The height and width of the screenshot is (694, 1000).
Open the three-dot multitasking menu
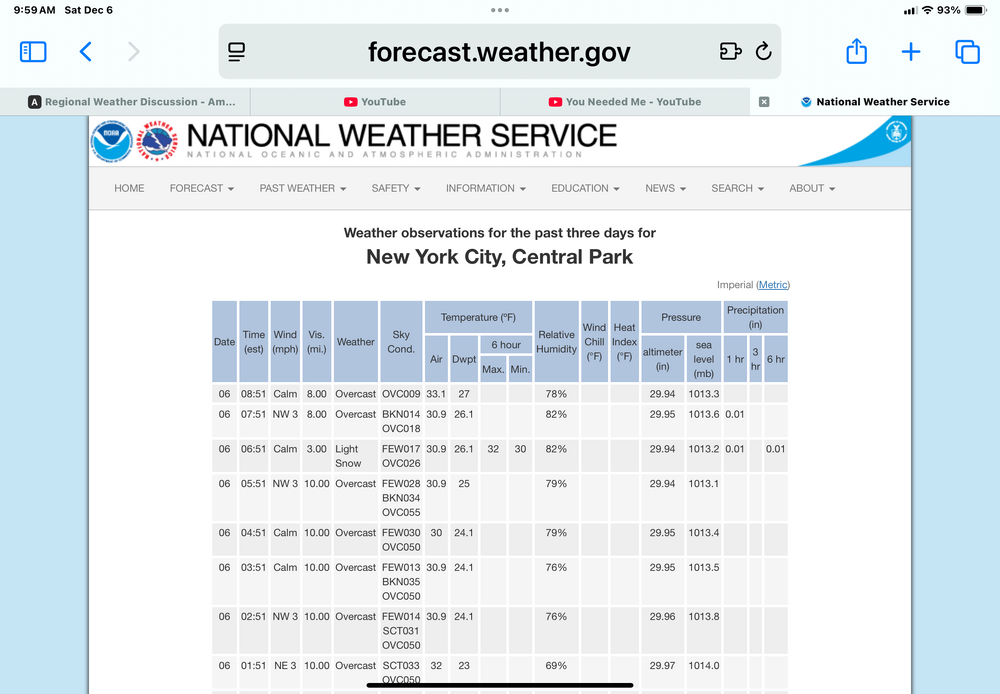pyautogui.click(x=500, y=10)
